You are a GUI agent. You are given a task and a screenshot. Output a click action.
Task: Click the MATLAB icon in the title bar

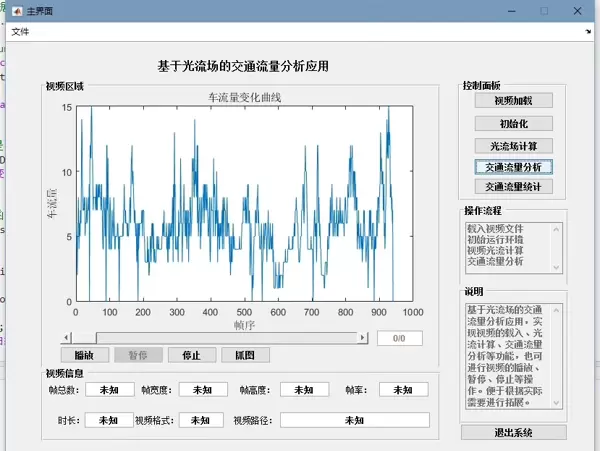point(16,10)
